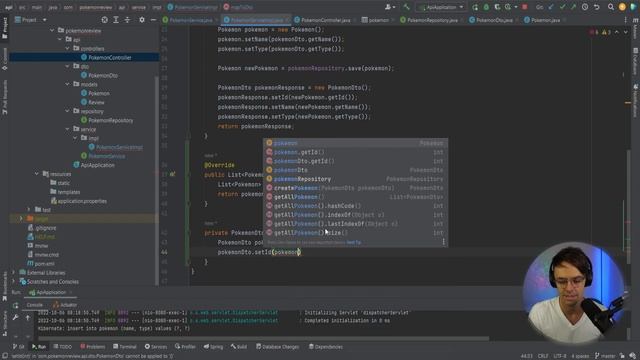Click the master git branch in status bar
Image resolution: width=640 pixels, height=360 pixels.
pyautogui.click(x=605, y=356)
